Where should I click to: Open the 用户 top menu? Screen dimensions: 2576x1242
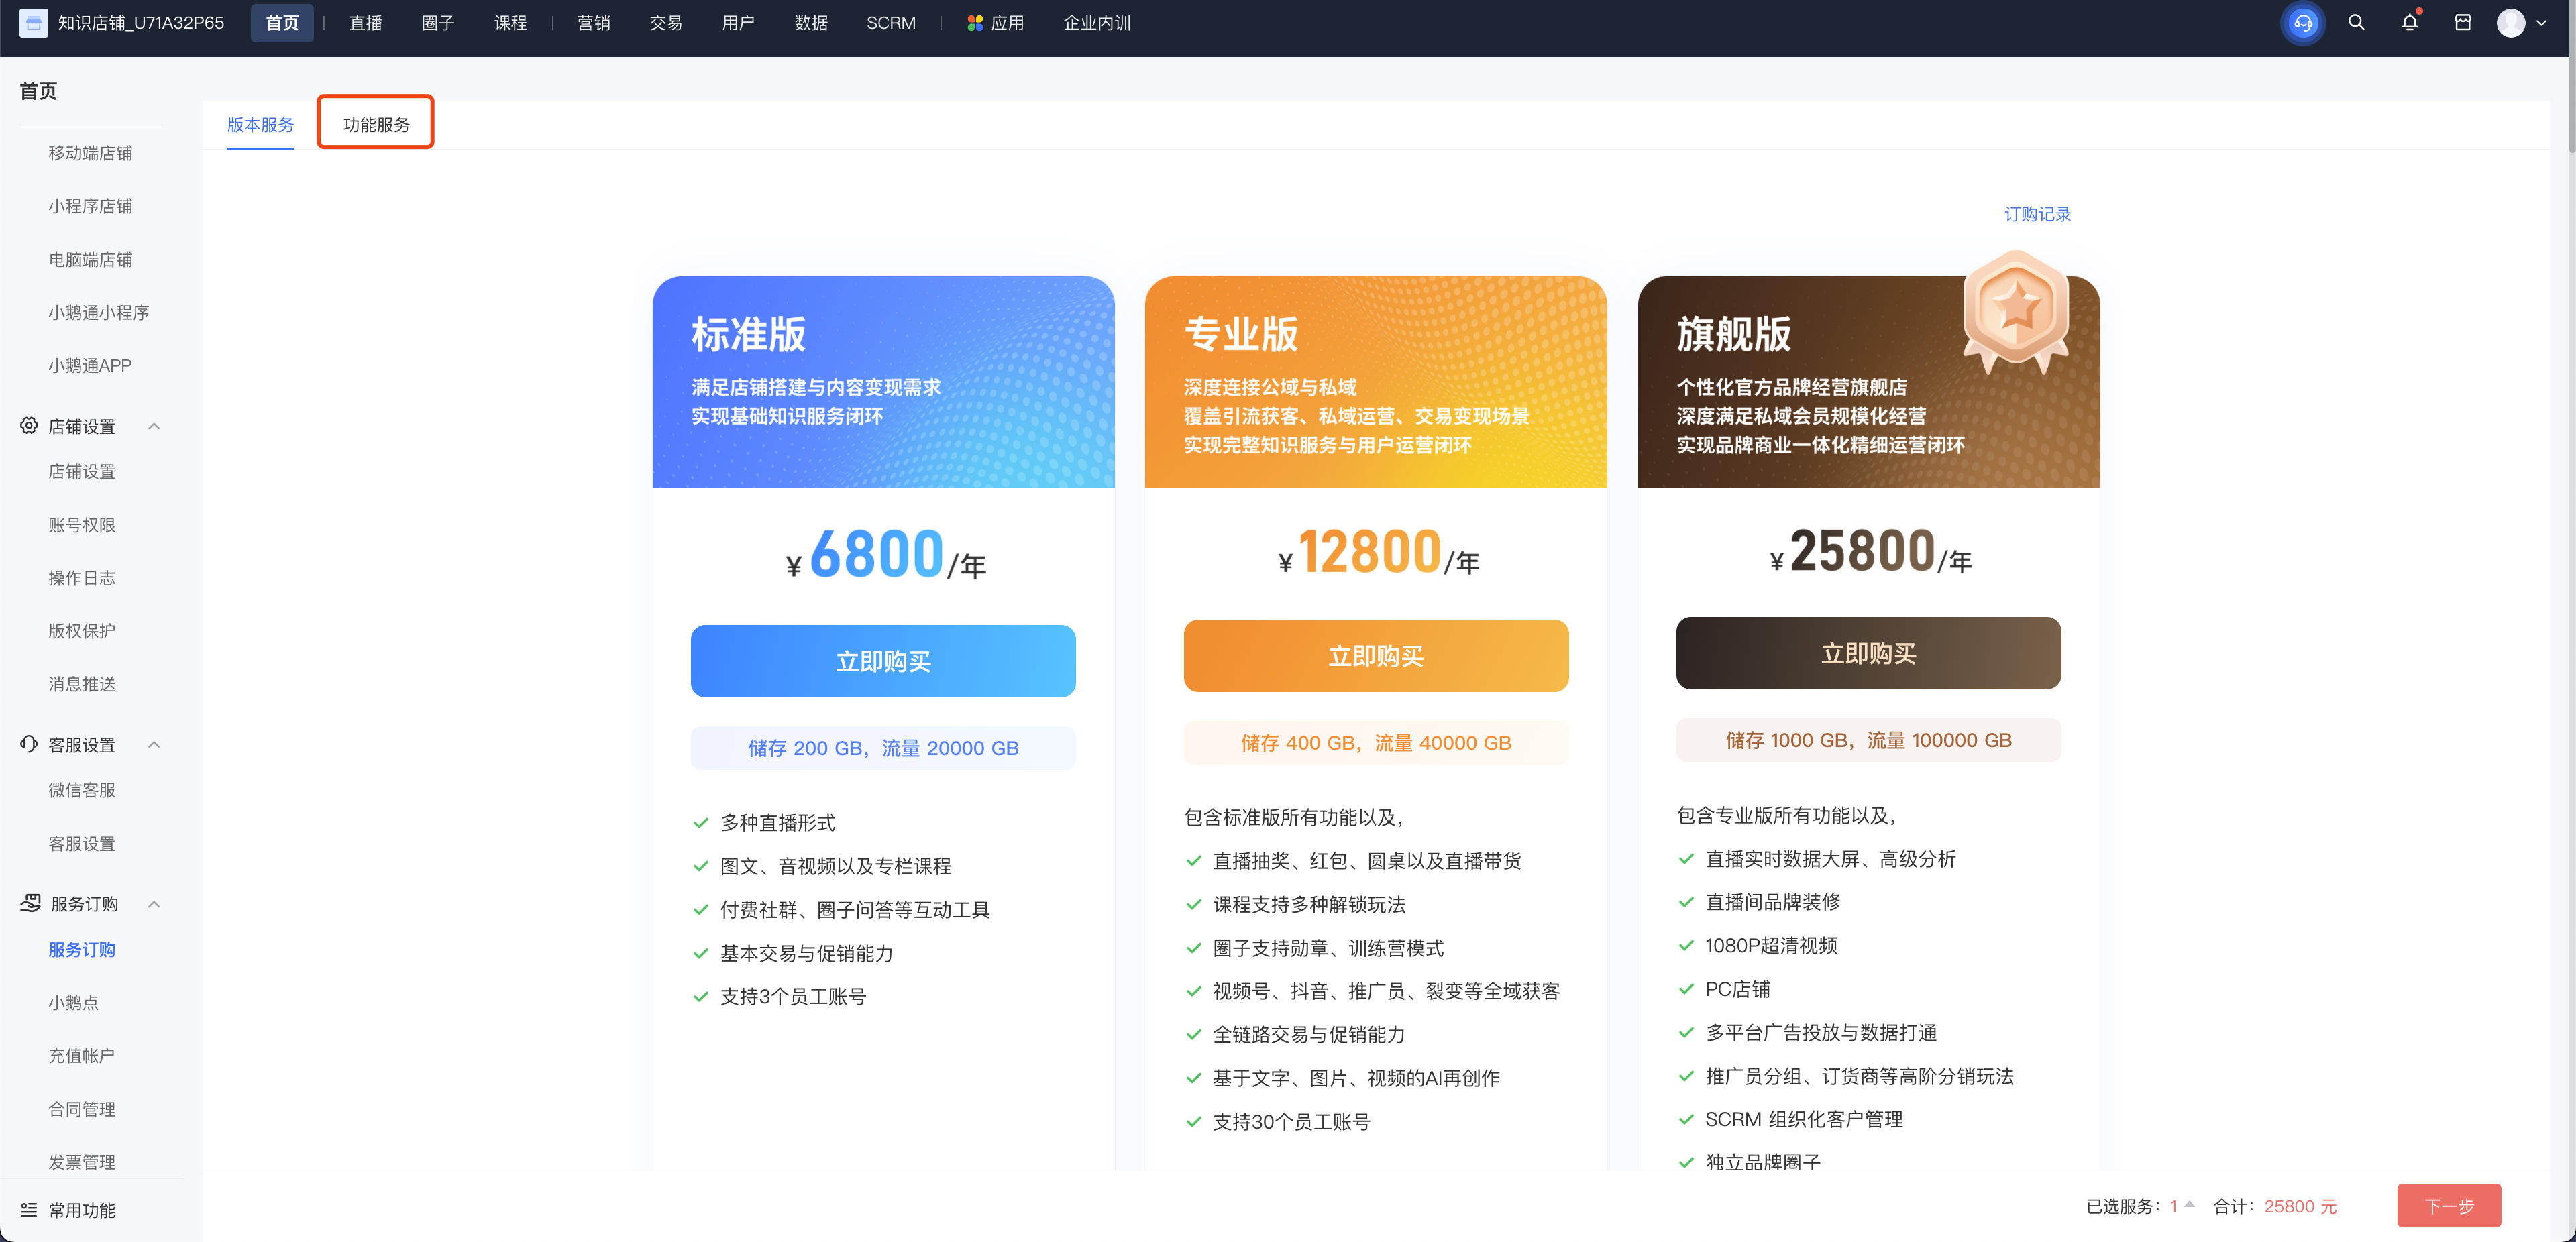(738, 23)
